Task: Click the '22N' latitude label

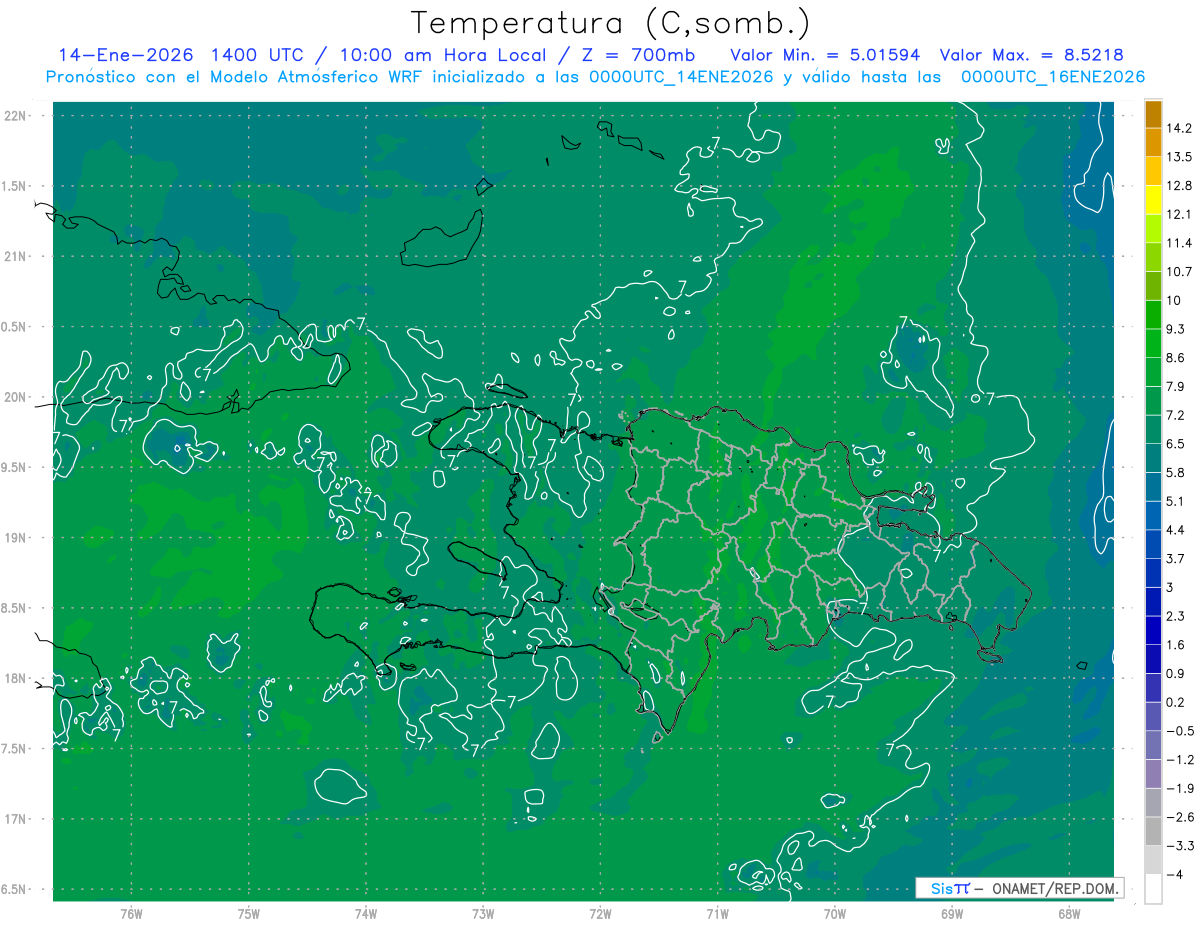Action: (16, 116)
